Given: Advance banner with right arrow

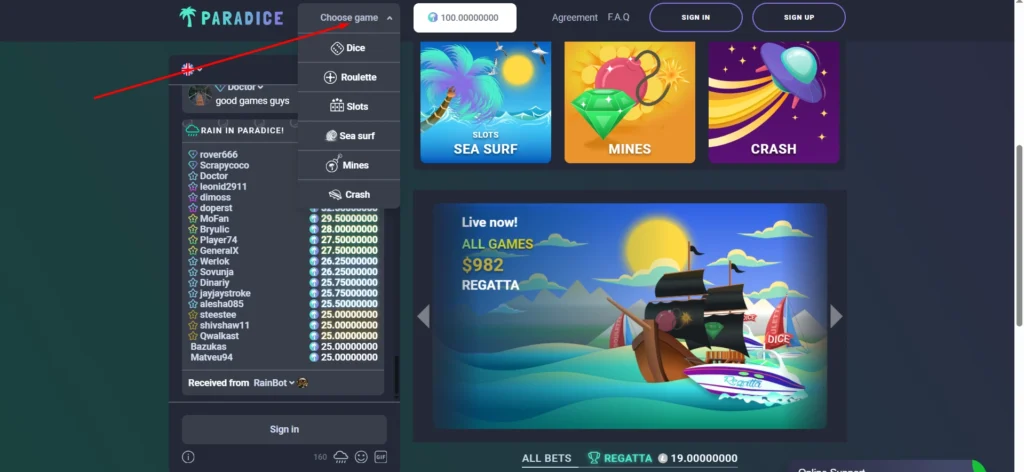Looking at the screenshot, I should (x=836, y=316).
